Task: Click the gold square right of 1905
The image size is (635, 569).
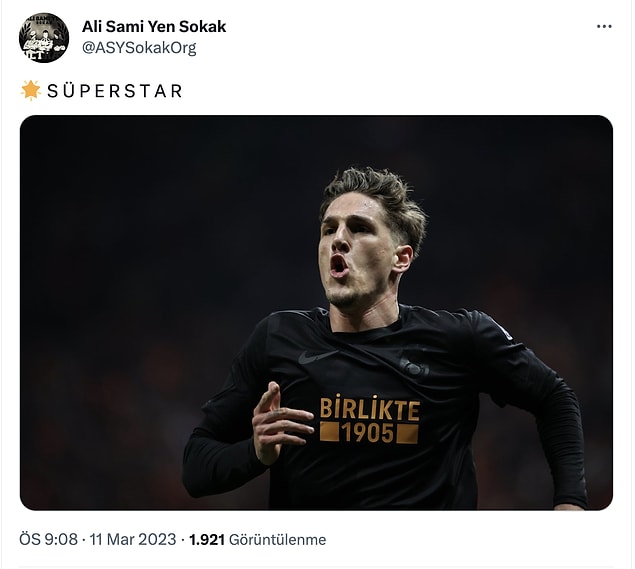Action: [407, 434]
